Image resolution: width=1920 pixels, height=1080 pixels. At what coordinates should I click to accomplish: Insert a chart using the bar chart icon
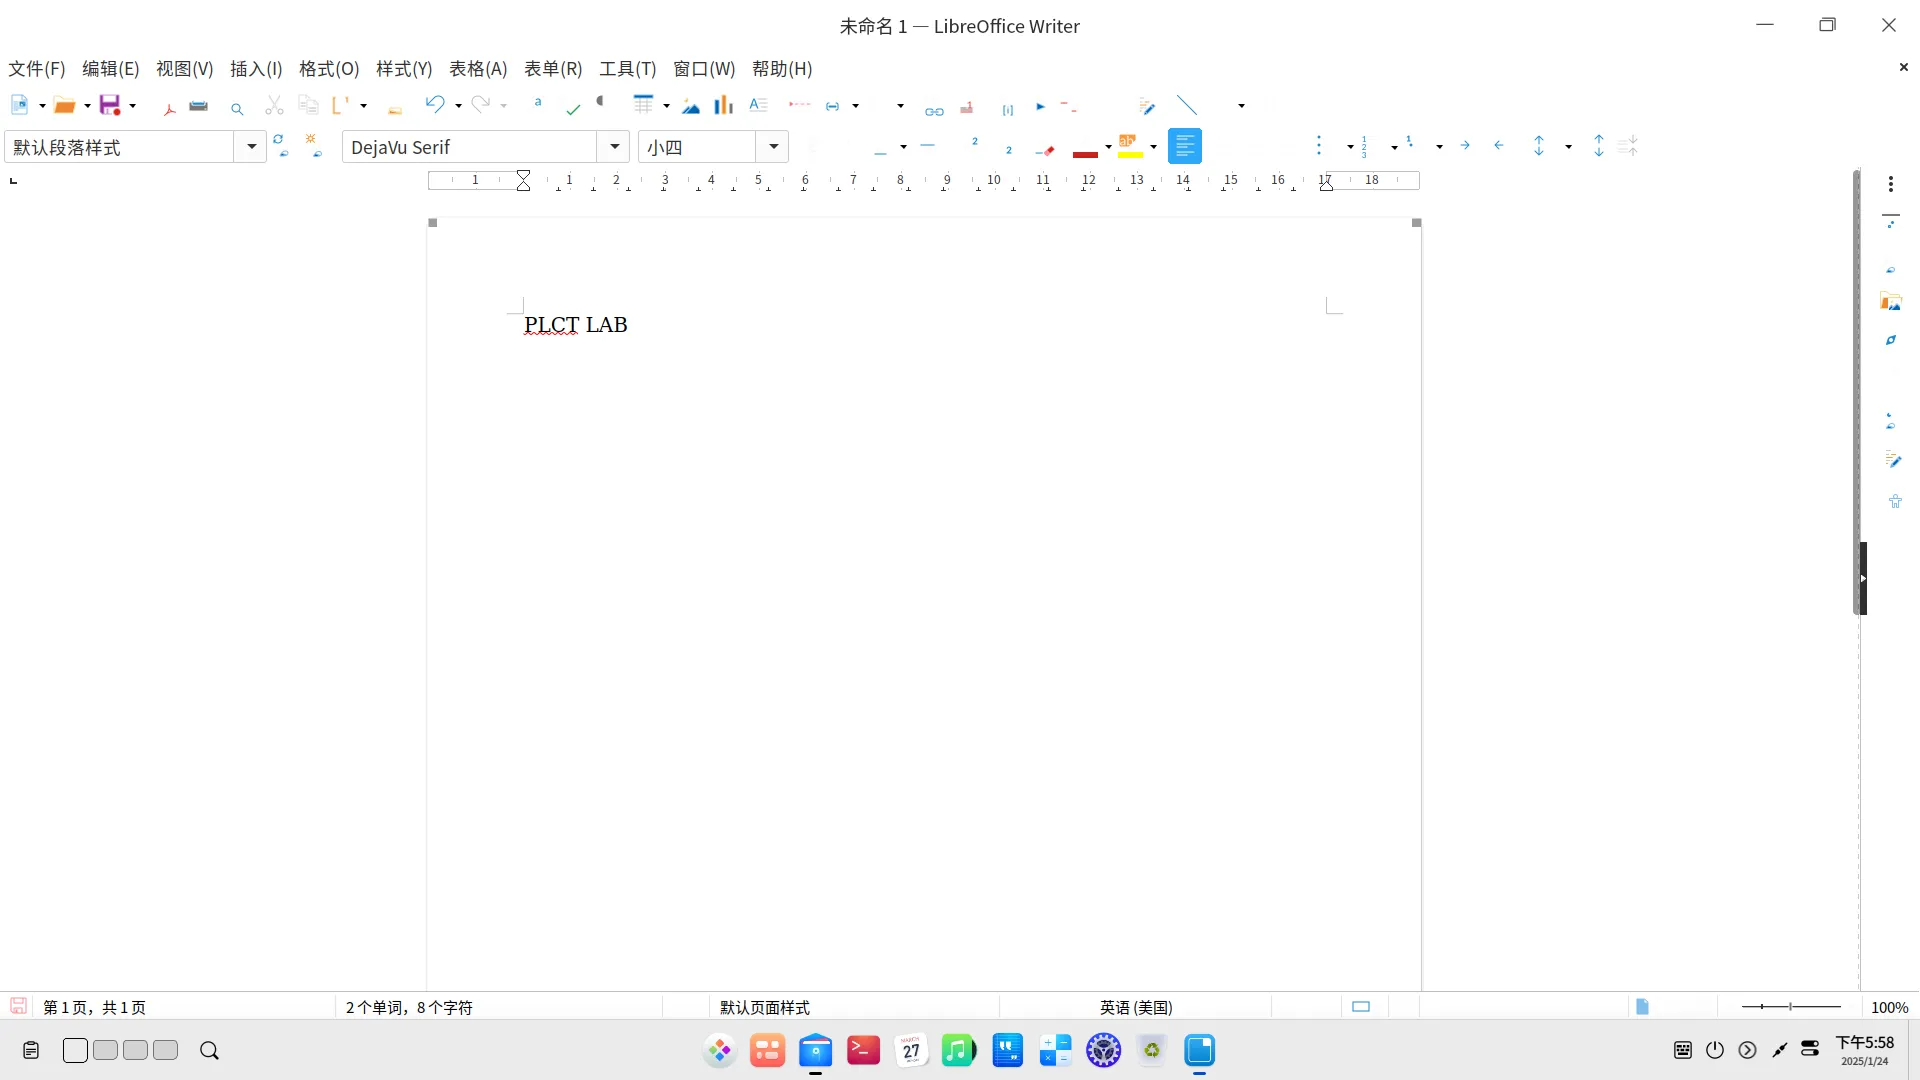(x=723, y=105)
